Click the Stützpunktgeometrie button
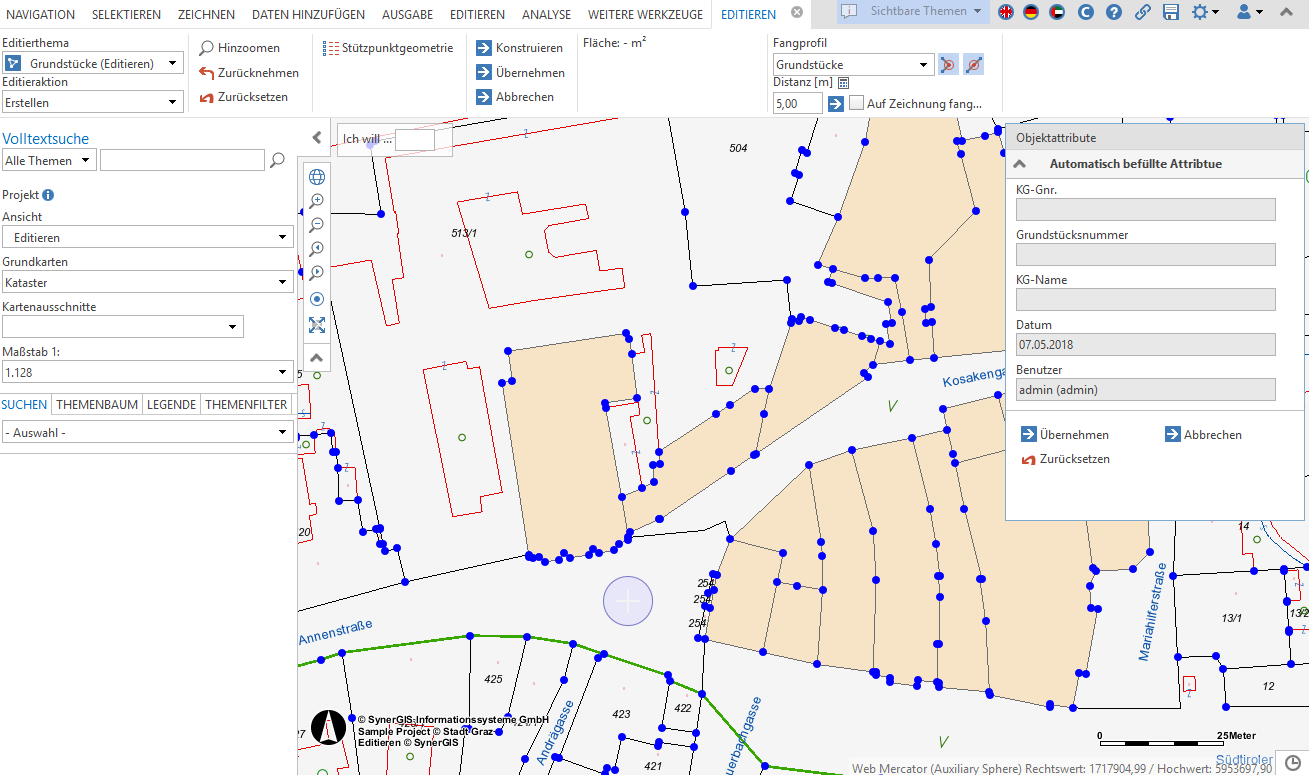Image resolution: width=1309 pixels, height=775 pixels. (x=388, y=48)
